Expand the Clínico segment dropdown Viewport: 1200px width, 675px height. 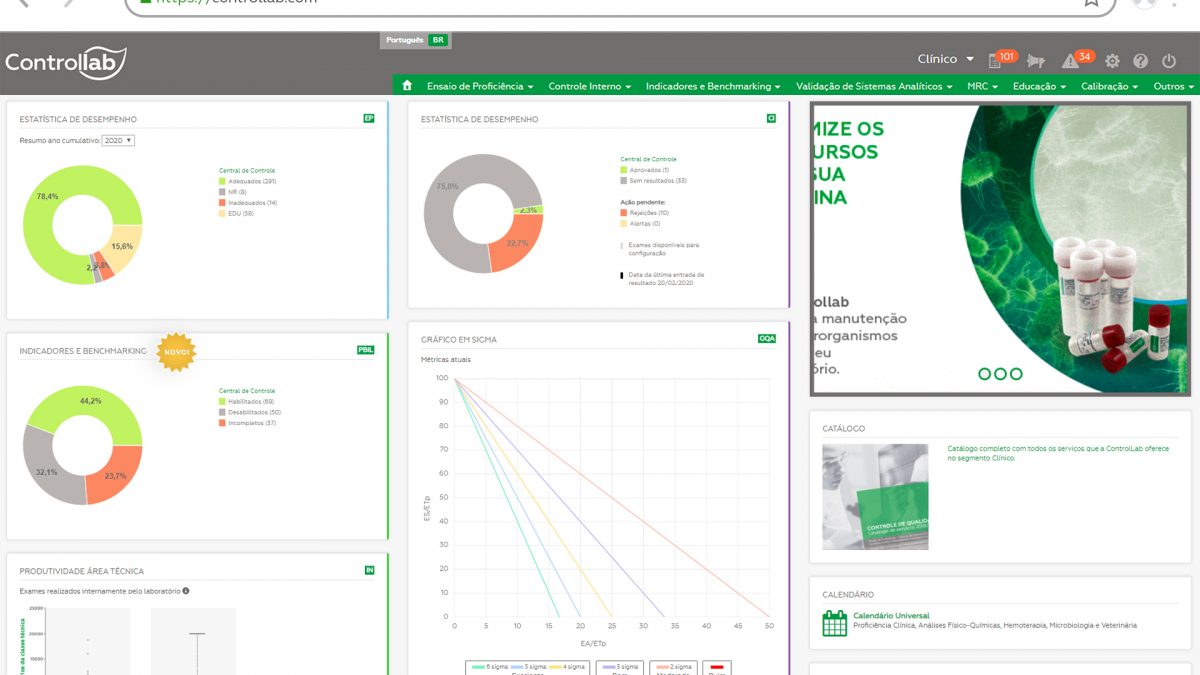coord(945,60)
